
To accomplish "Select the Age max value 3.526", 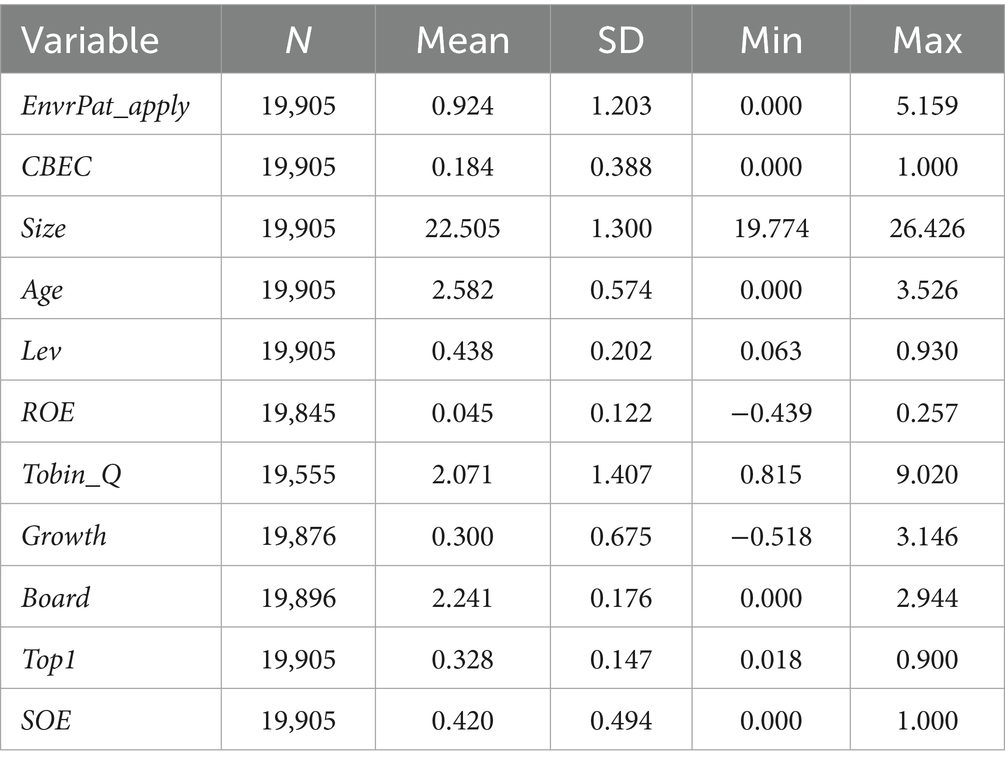I will [x=928, y=290].
